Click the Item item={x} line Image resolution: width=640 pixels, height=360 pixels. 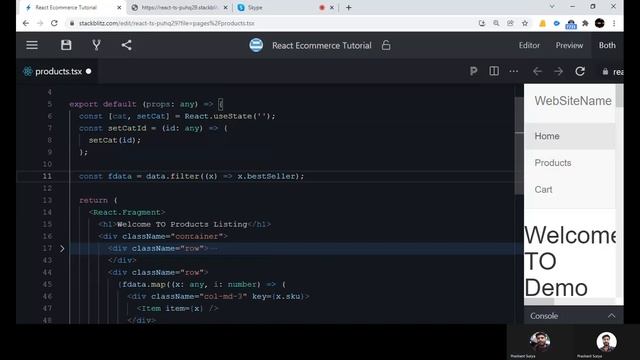coord(178,309)
